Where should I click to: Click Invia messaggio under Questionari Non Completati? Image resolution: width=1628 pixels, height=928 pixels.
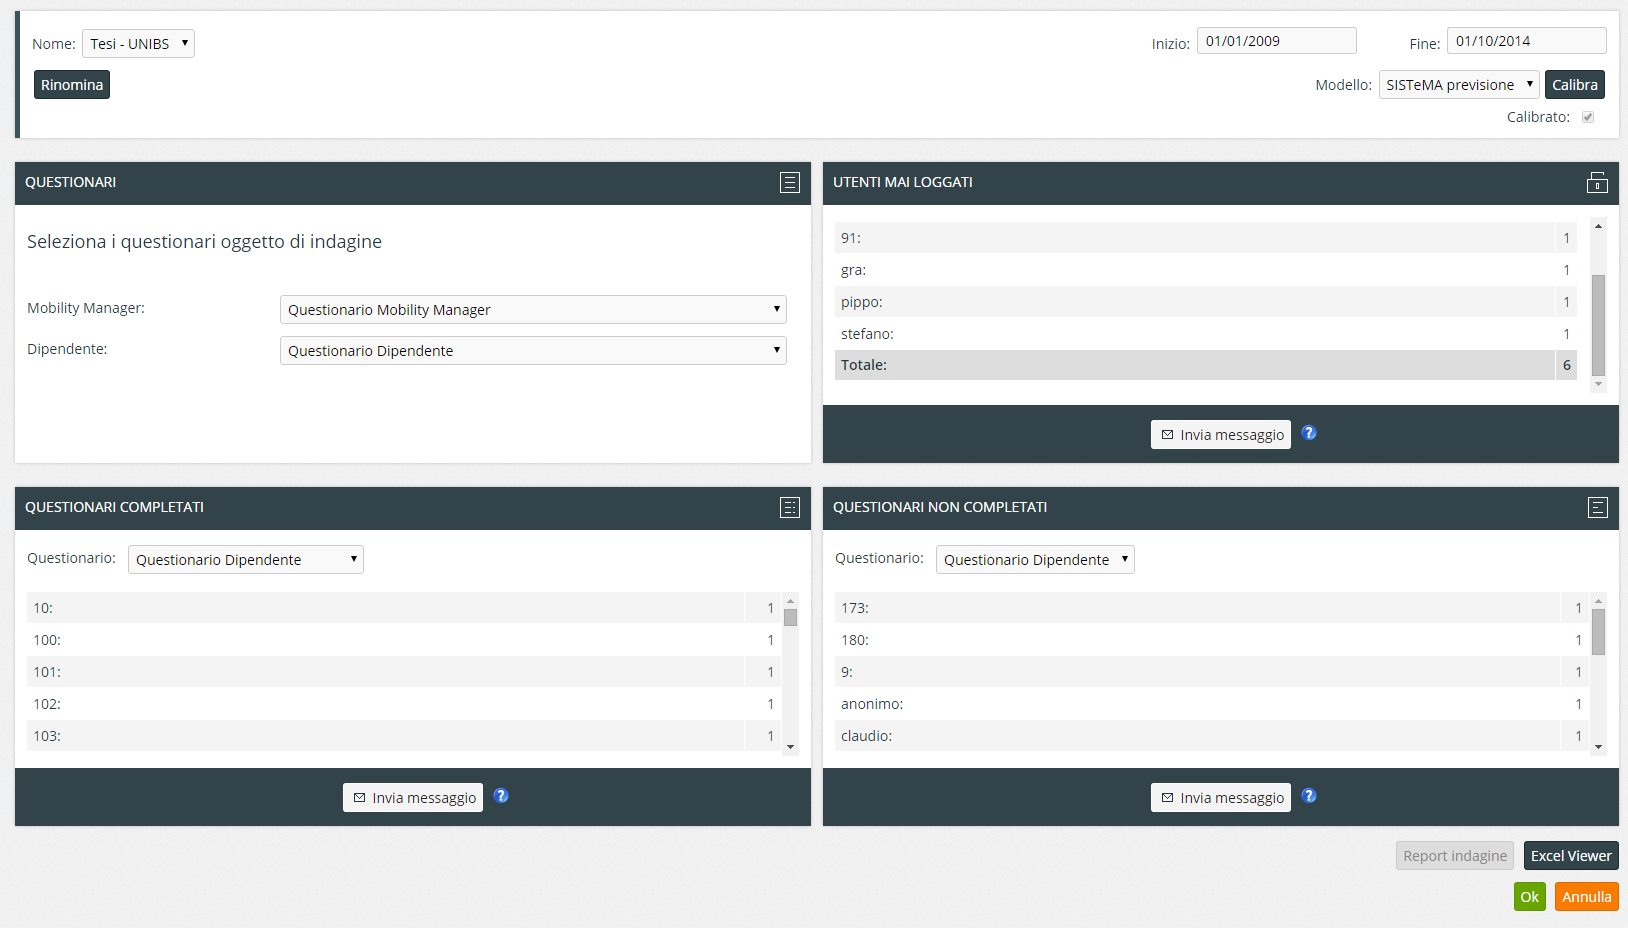(1221, 798)
